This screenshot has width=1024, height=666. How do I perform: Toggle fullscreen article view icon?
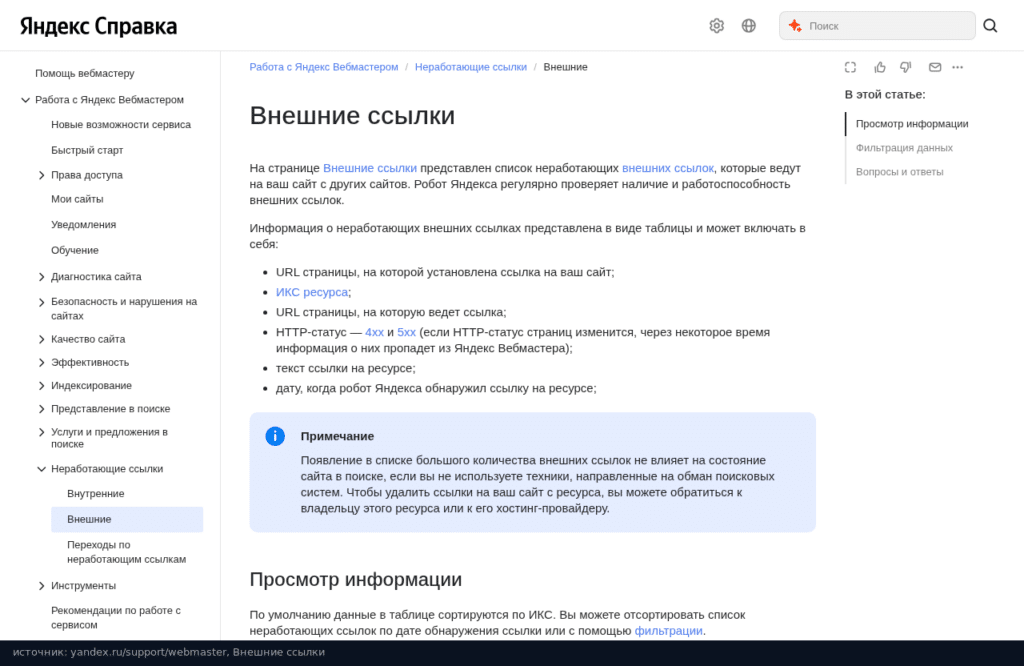850,67
